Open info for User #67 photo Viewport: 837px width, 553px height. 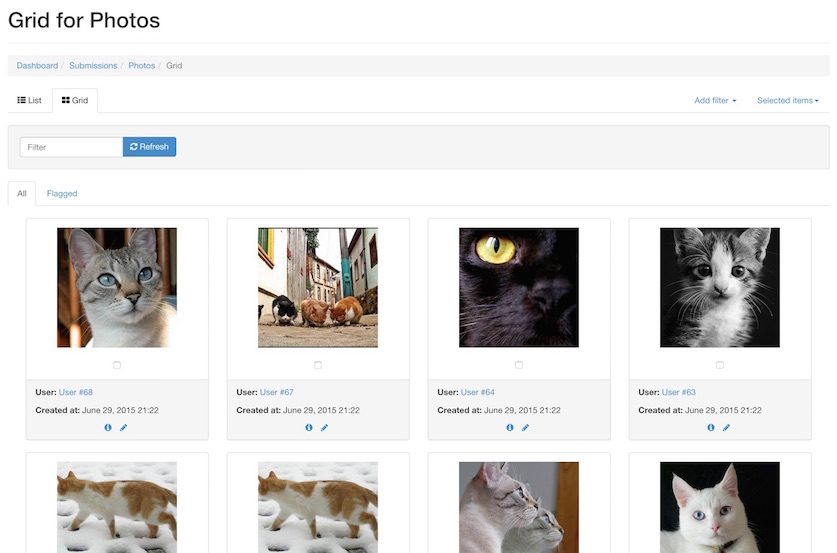point(309,428)
